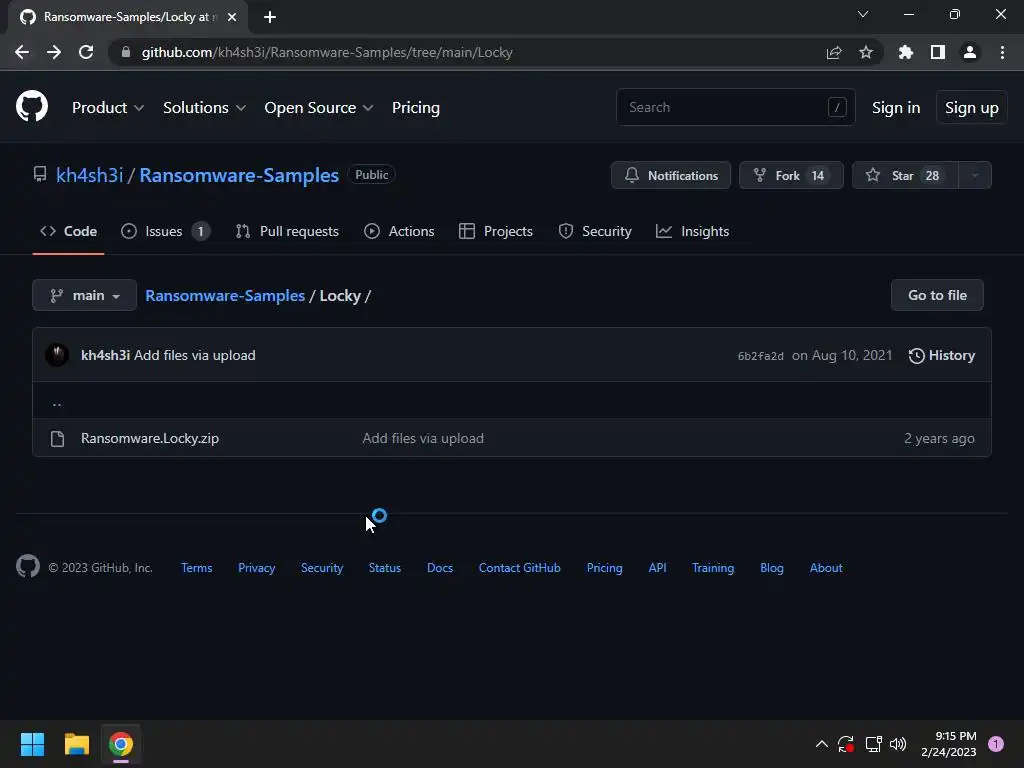Open the Status footer link
Image resolution: width=1024 pixels, height=768 pixels.
[385, 568]
